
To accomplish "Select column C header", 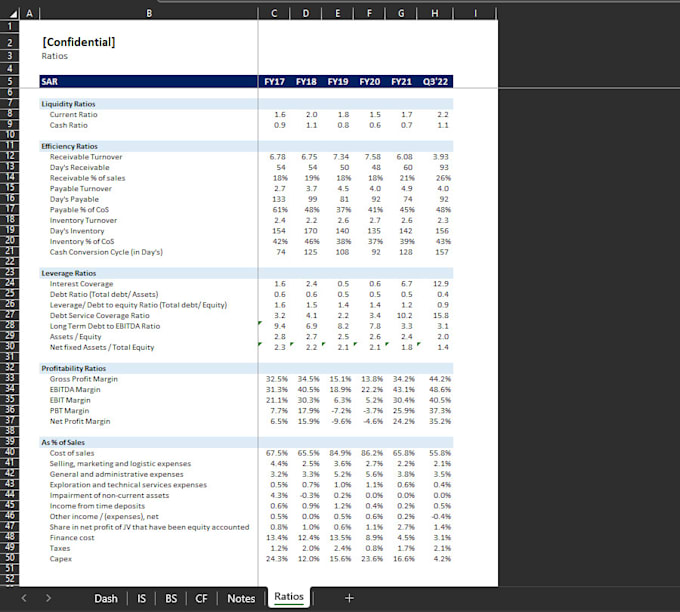I will (274, 13).
